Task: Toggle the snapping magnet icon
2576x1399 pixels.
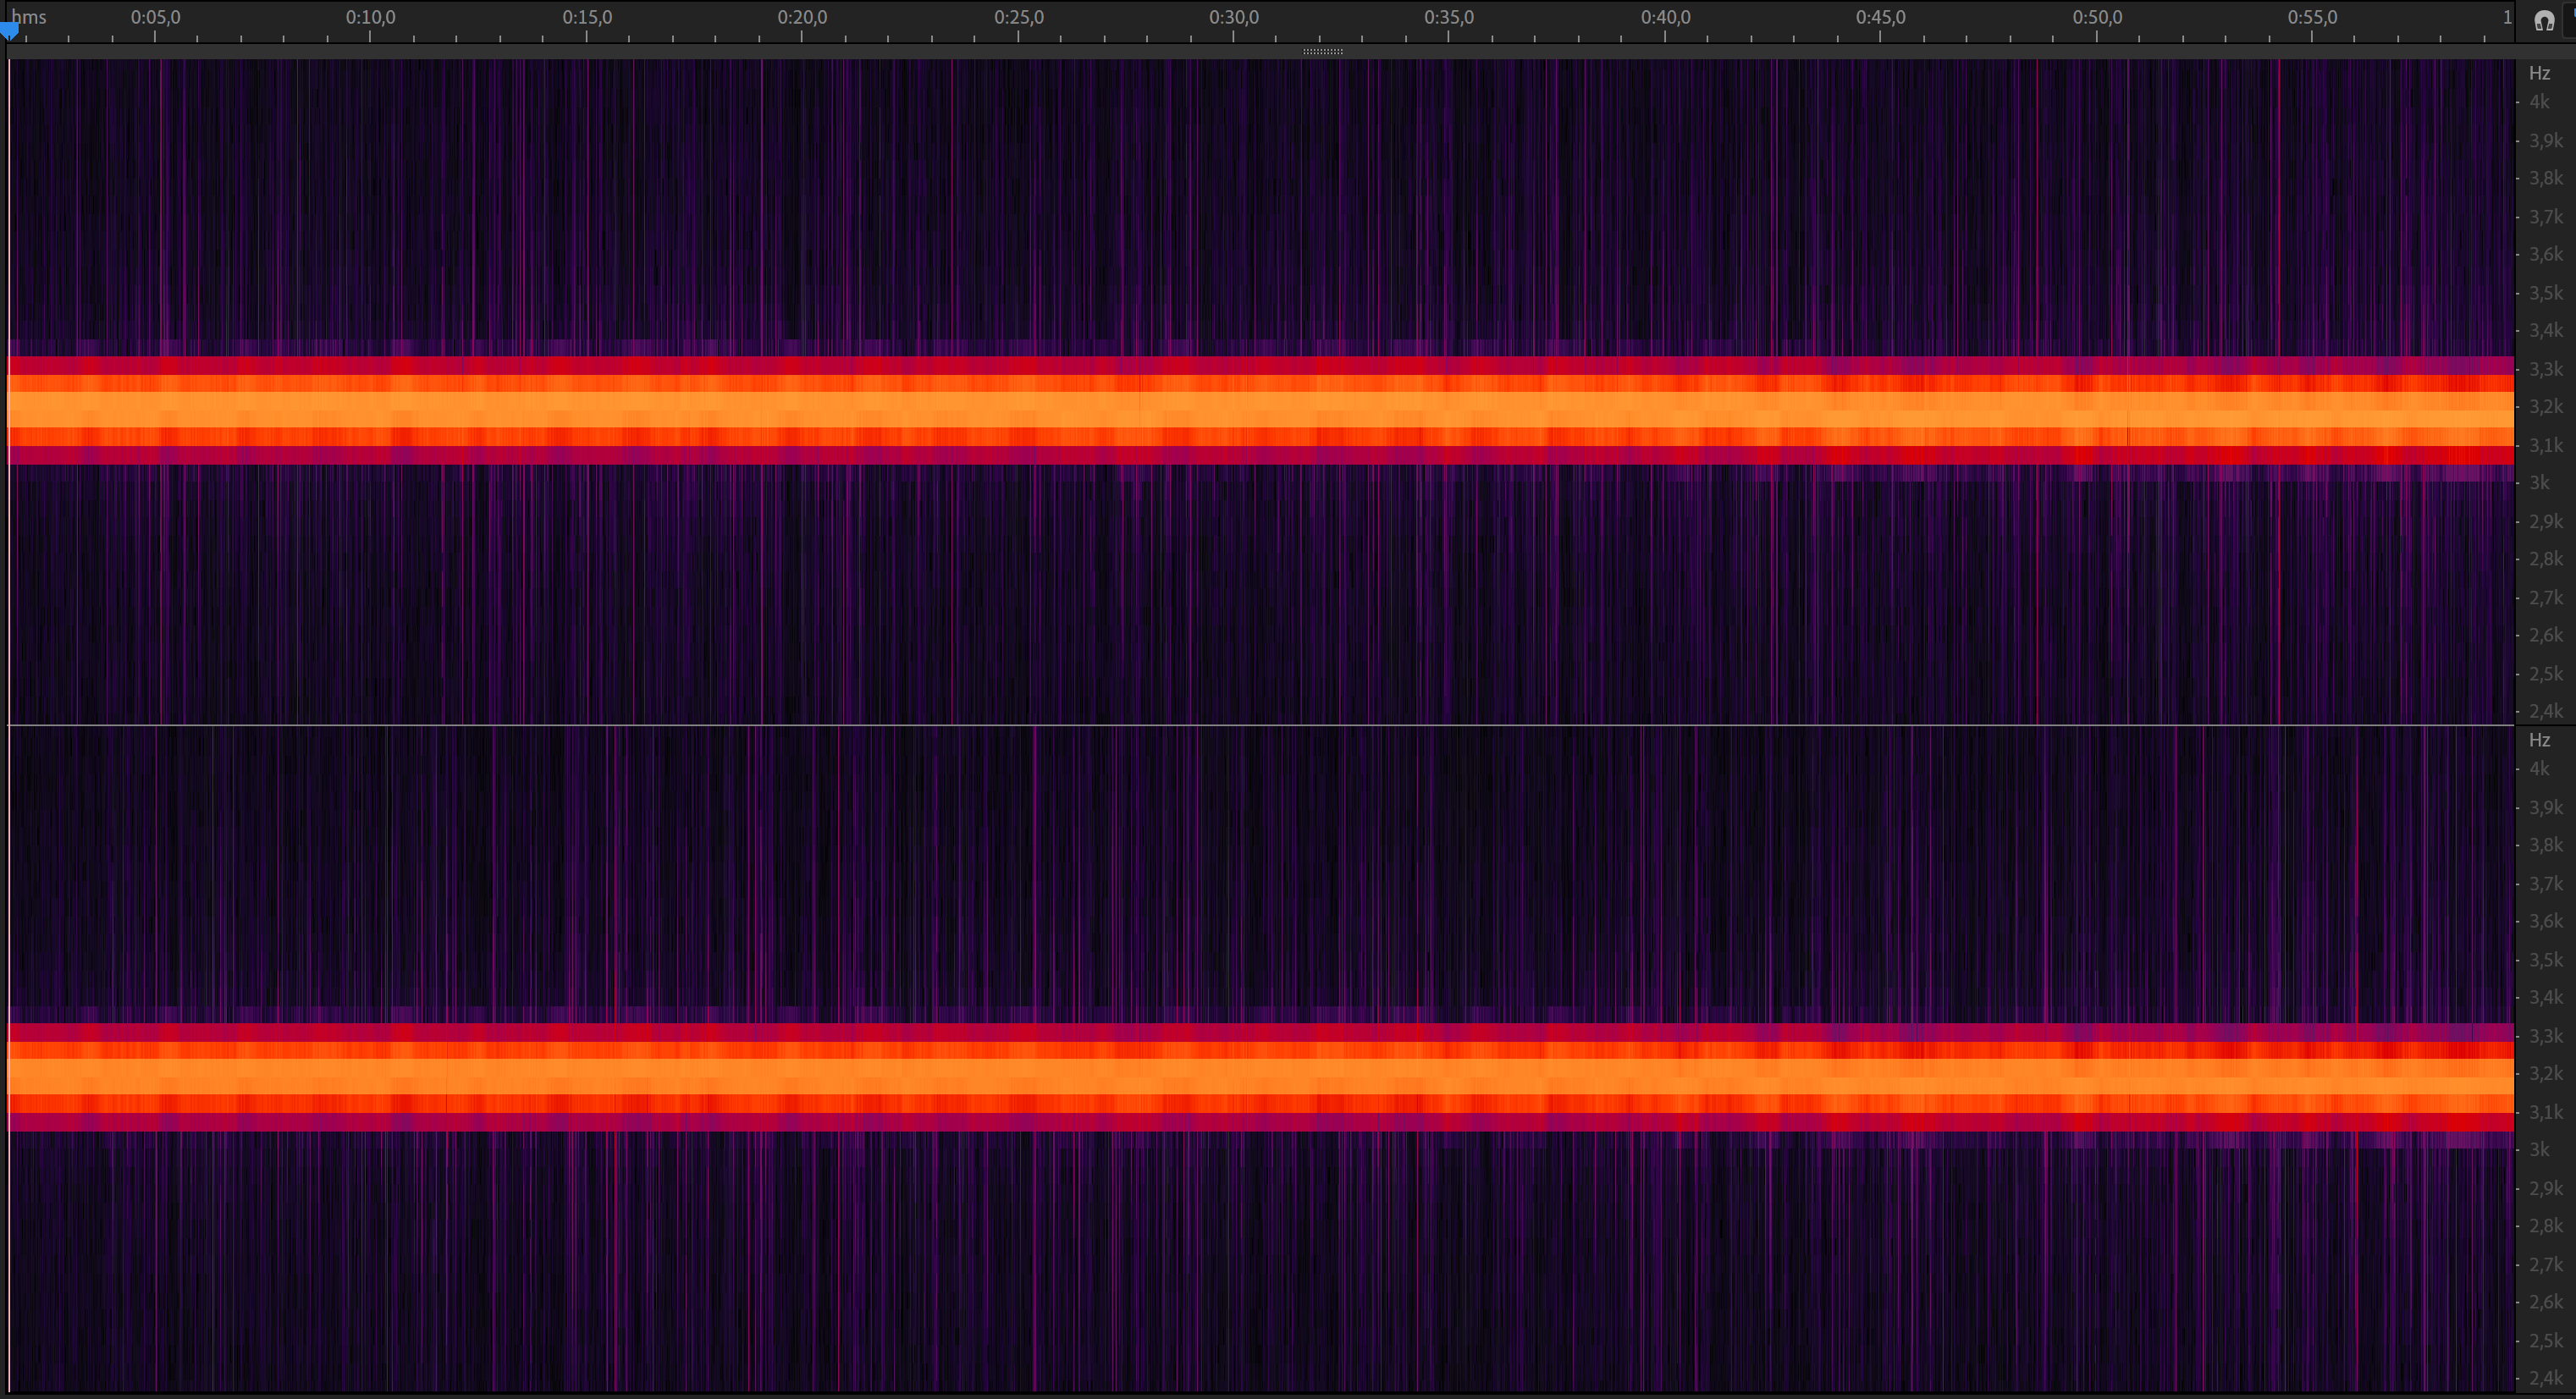Action: (x=2544, y=21)
